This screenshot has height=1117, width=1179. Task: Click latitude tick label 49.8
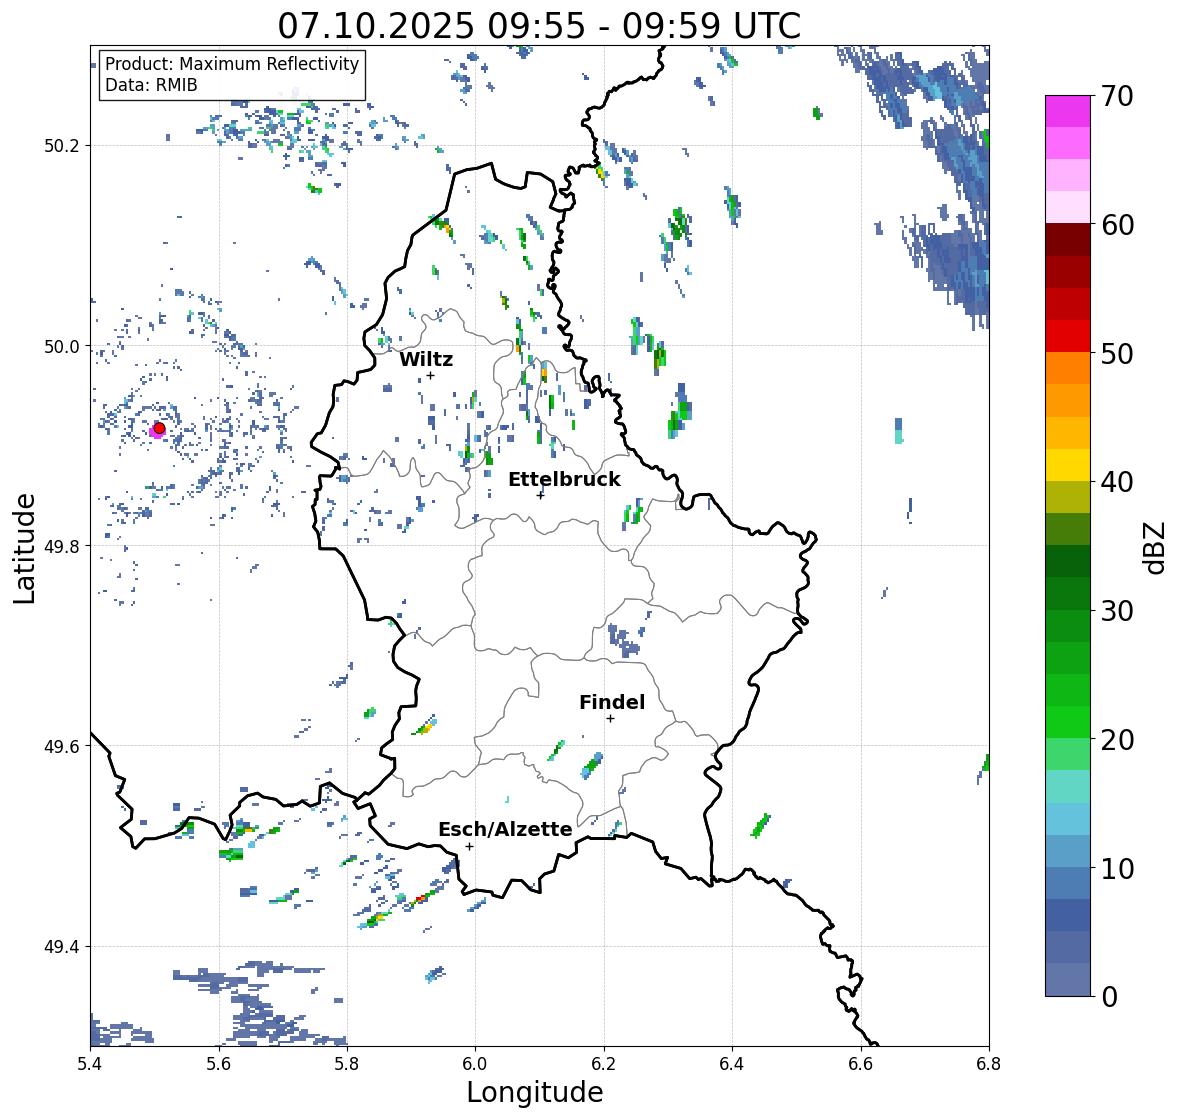pos(62,546)
